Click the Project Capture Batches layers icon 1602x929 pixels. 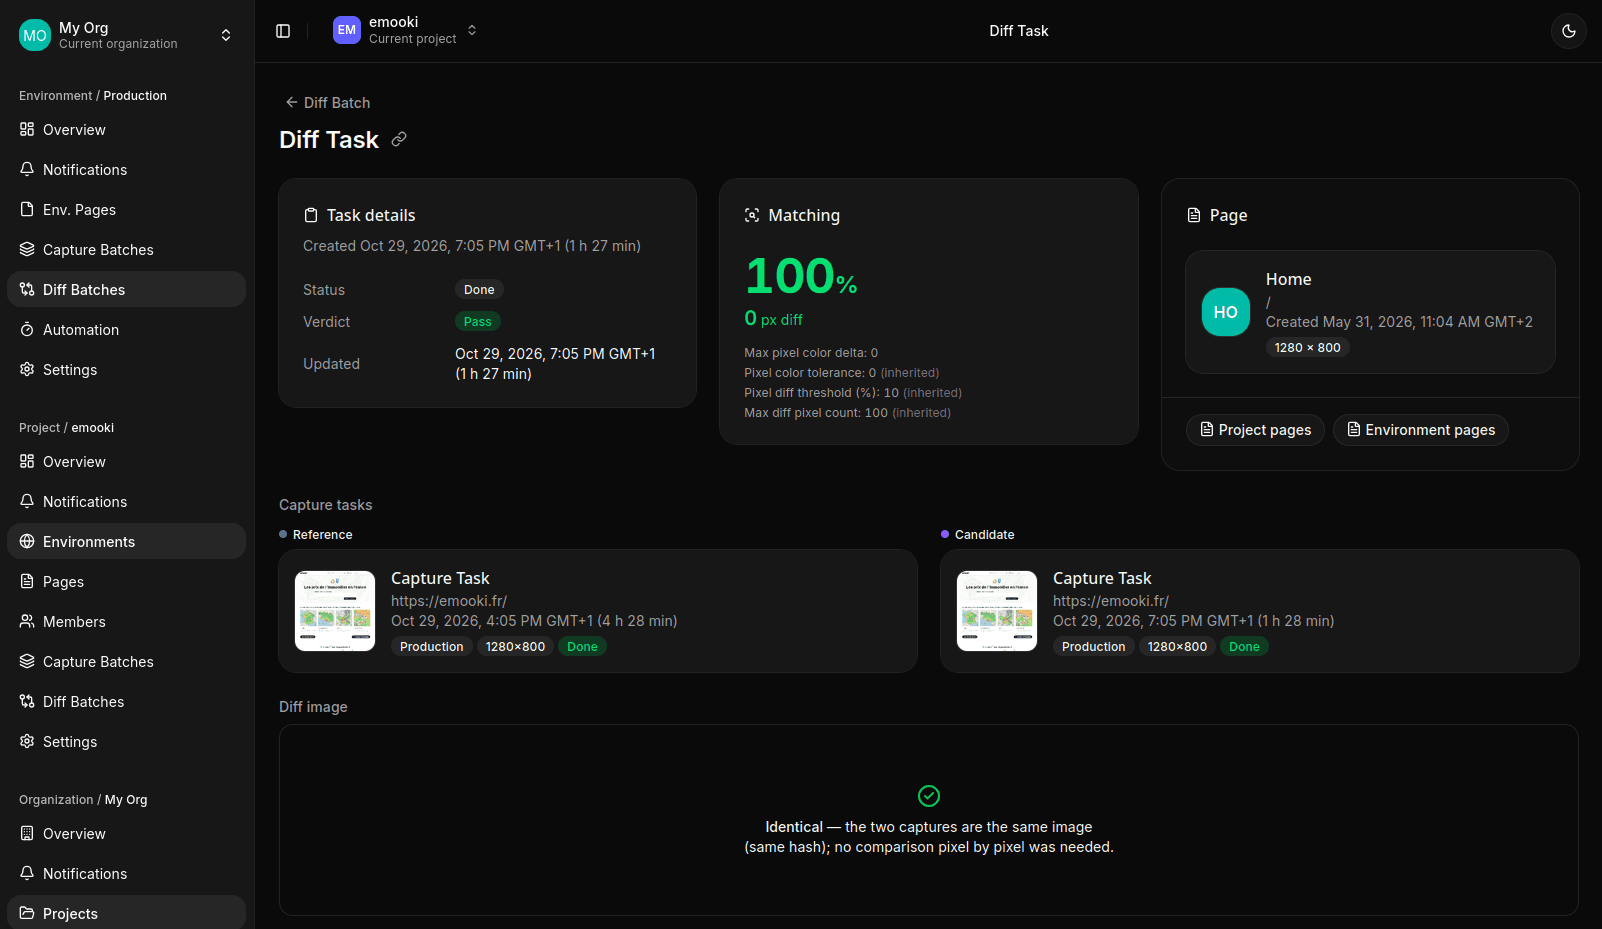tap(27, 661)
